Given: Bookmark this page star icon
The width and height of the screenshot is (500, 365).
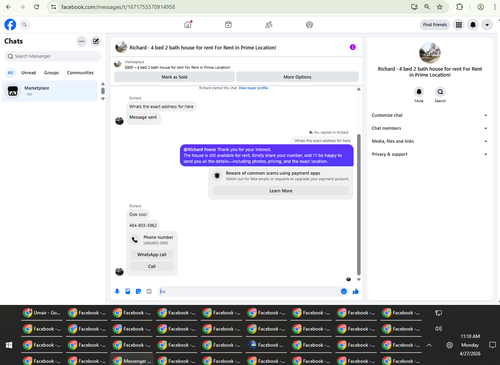Looking at the screenshot, I should pos(440,7).
